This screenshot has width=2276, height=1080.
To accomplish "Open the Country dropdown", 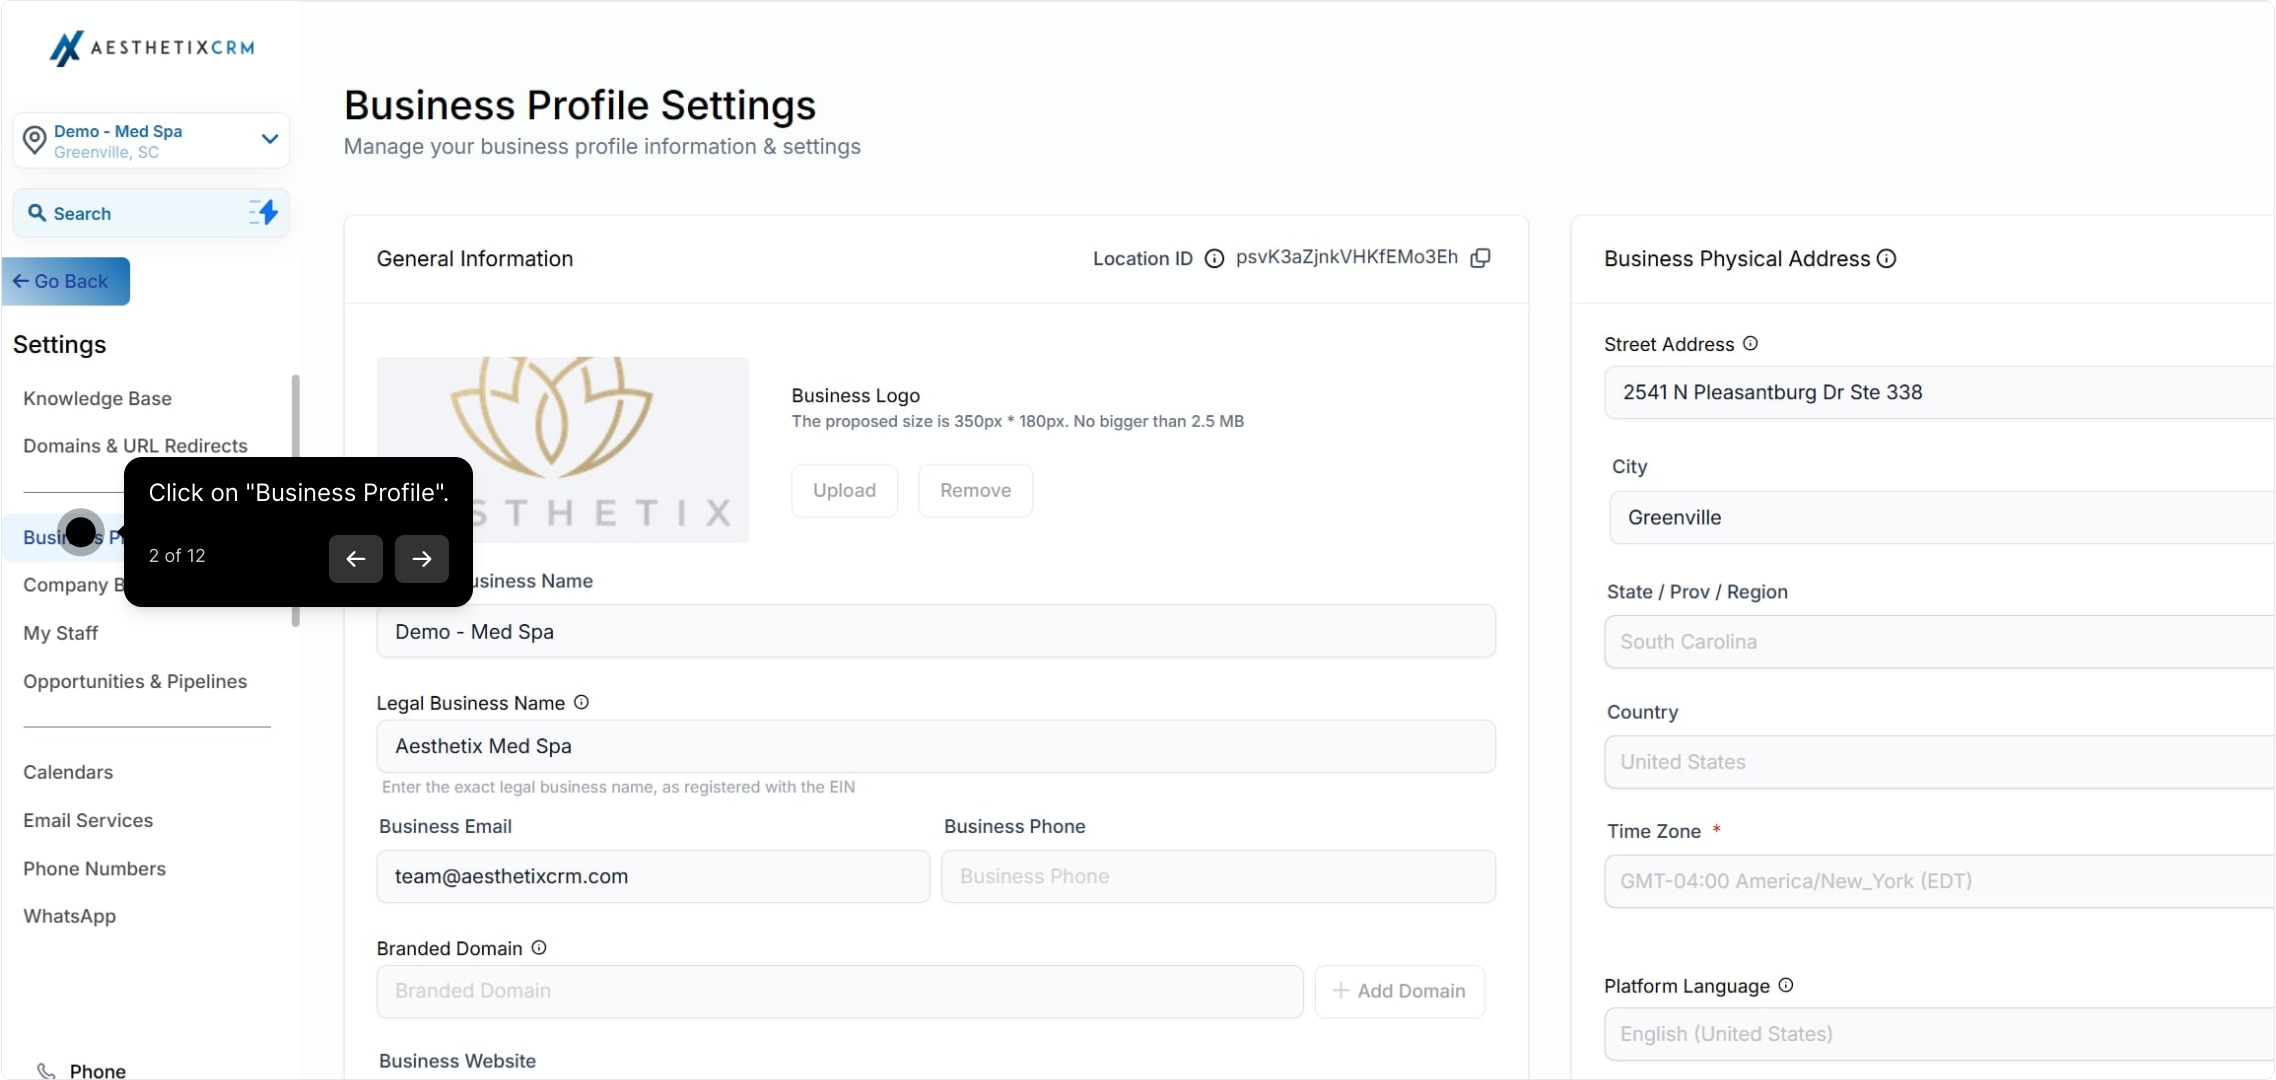I will pyautogui.click(x=1940, y=762).
